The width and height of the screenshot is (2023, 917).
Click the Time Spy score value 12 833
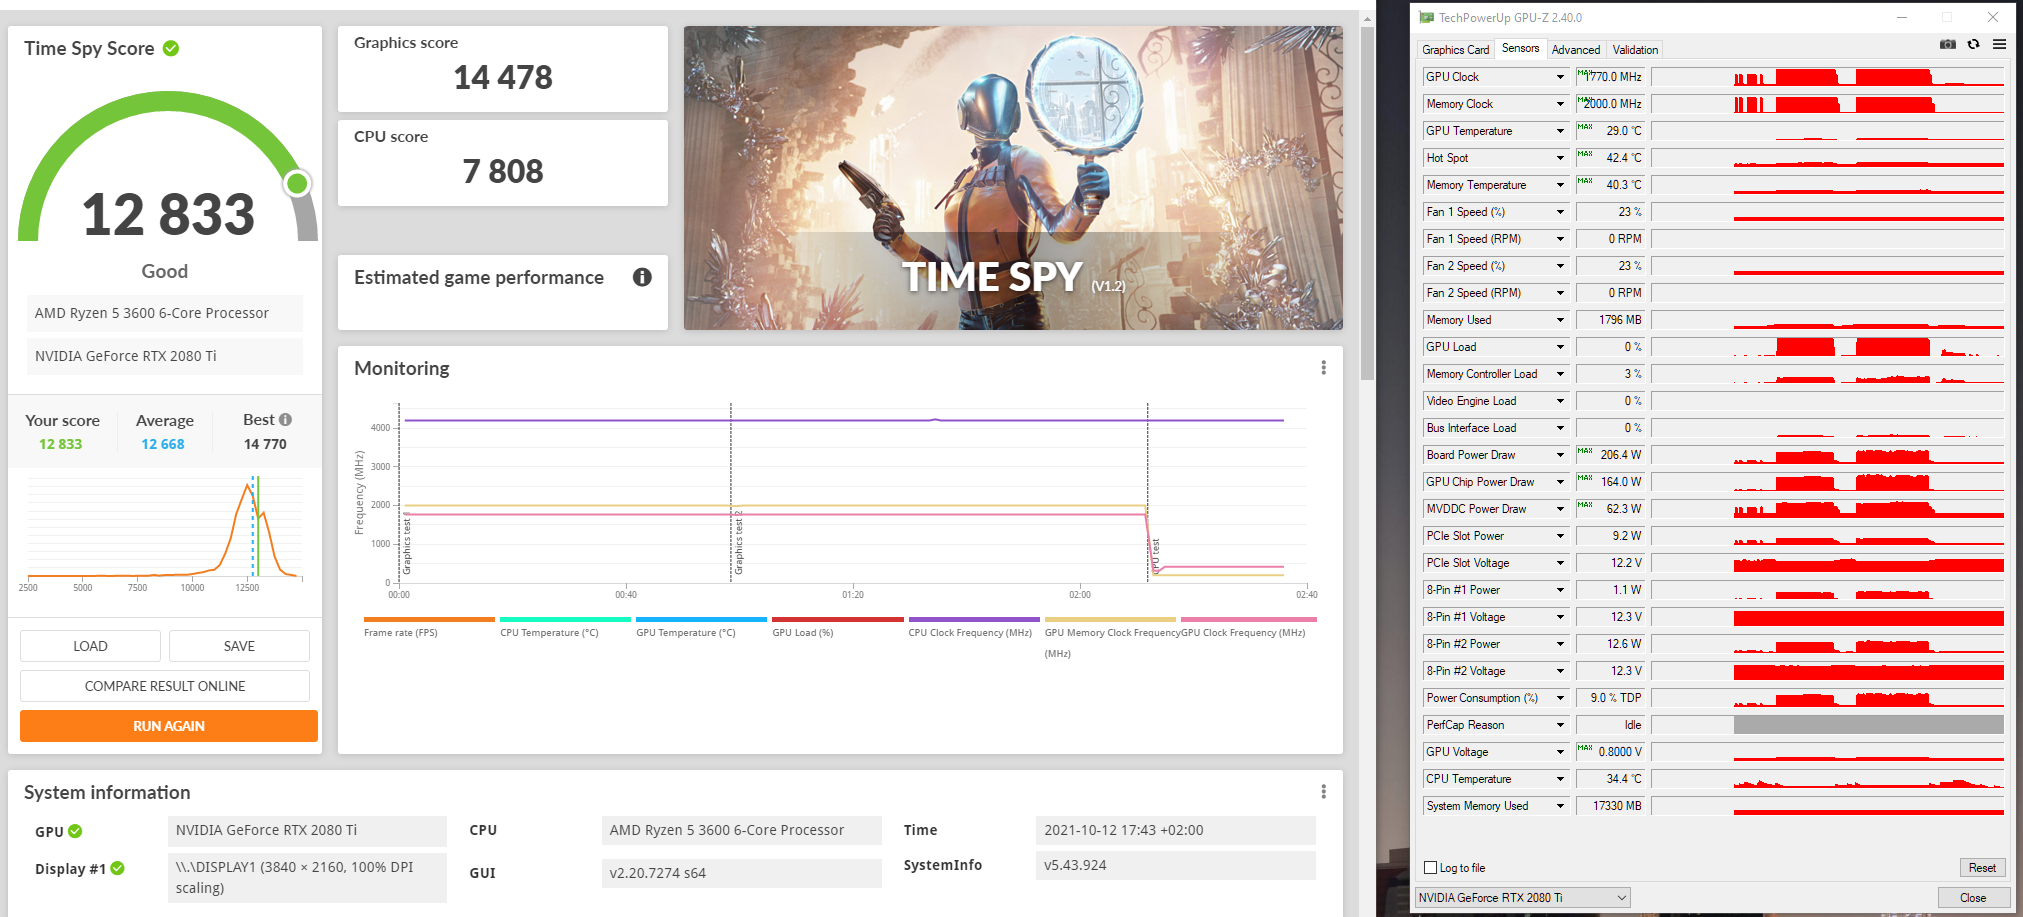[168, 214]
